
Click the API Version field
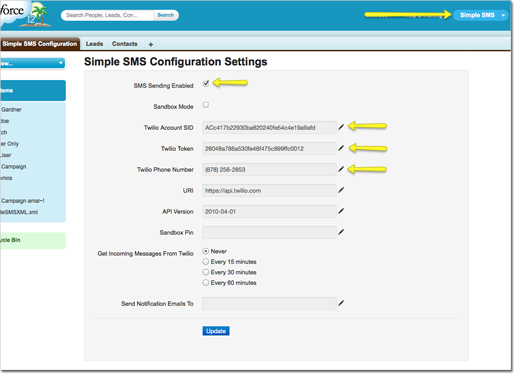click(269, 211)
